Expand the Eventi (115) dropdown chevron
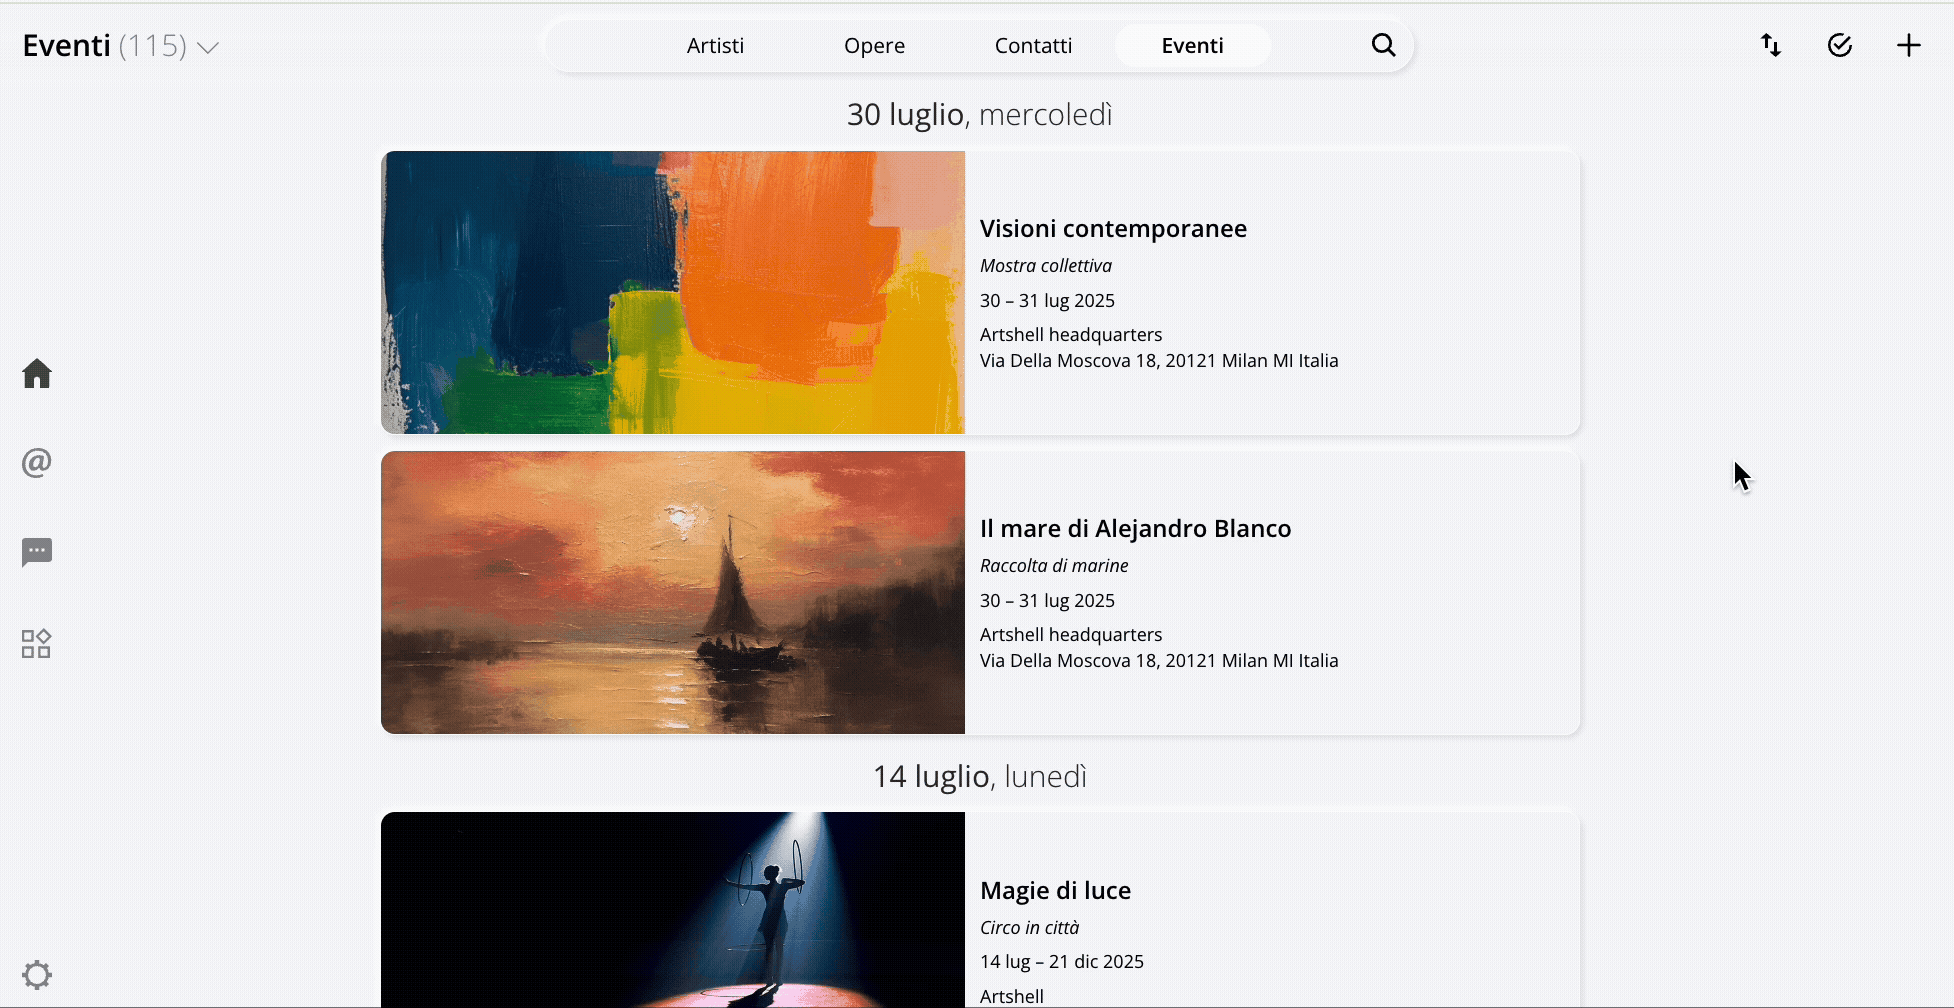1954x1008 pixels. 208,47
